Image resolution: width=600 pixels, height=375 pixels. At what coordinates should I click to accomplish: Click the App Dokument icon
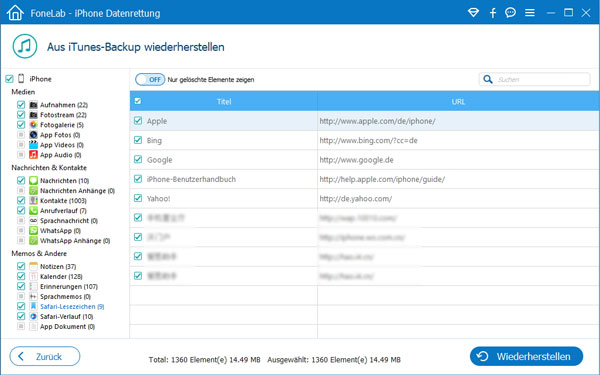pyautogui.click(x=33, y=326)
